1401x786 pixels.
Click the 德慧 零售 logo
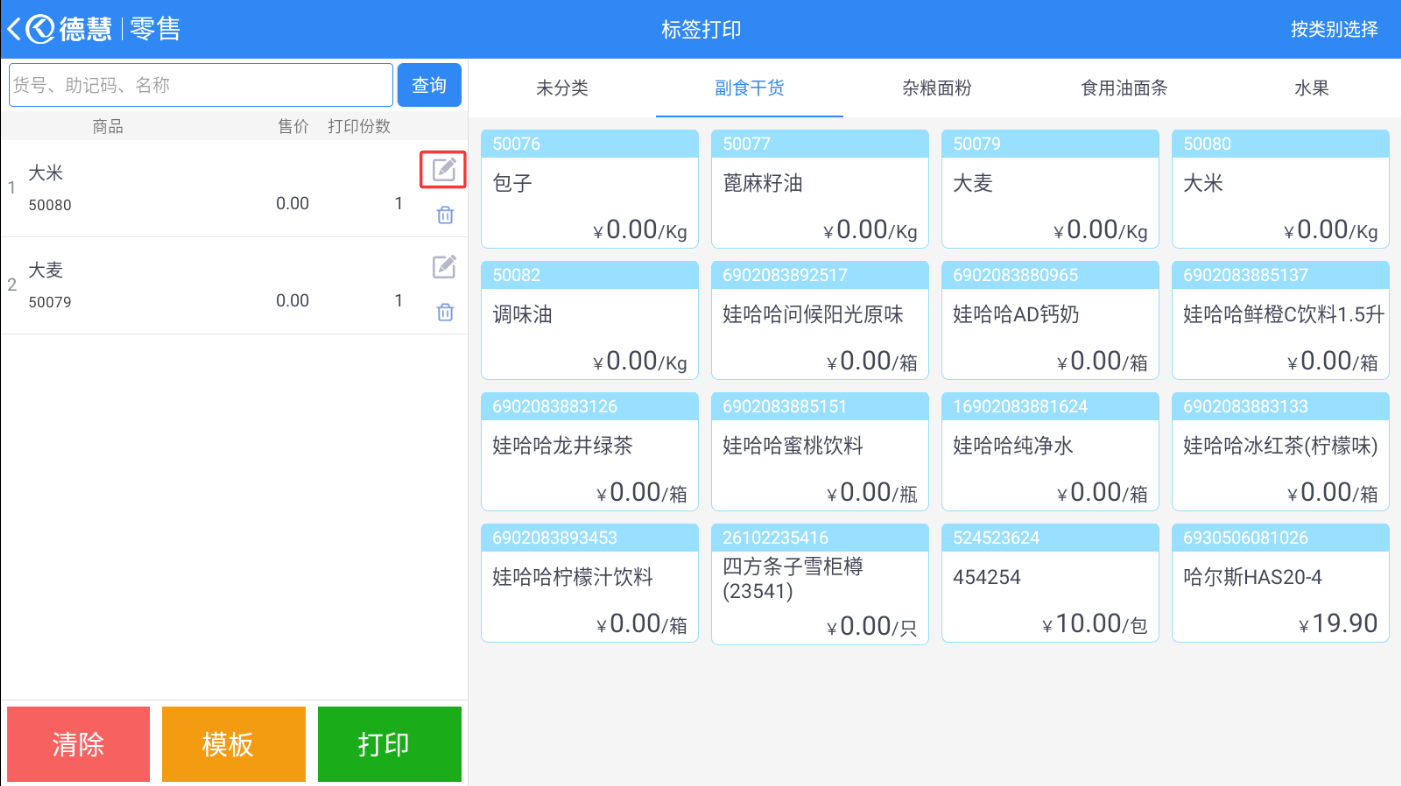(x=104, y=29)
